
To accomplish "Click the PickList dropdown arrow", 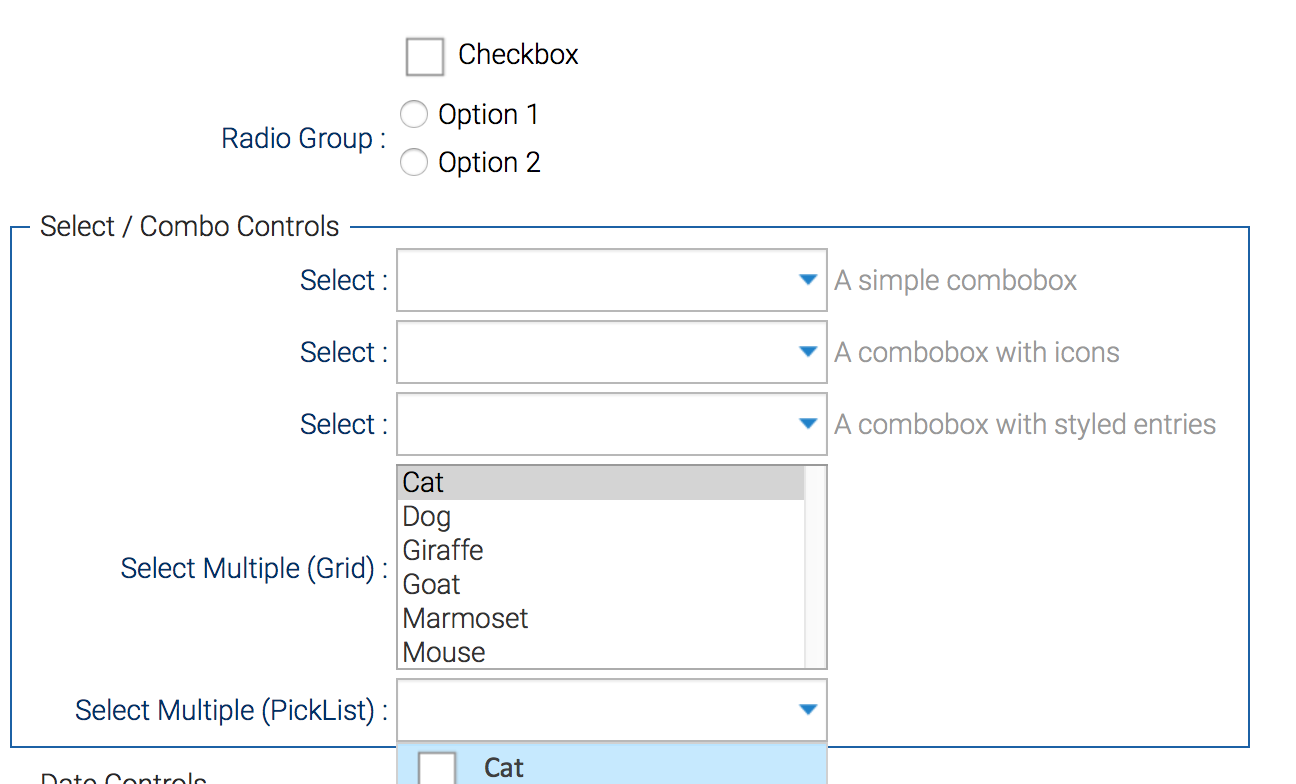I will pos(809,711).
